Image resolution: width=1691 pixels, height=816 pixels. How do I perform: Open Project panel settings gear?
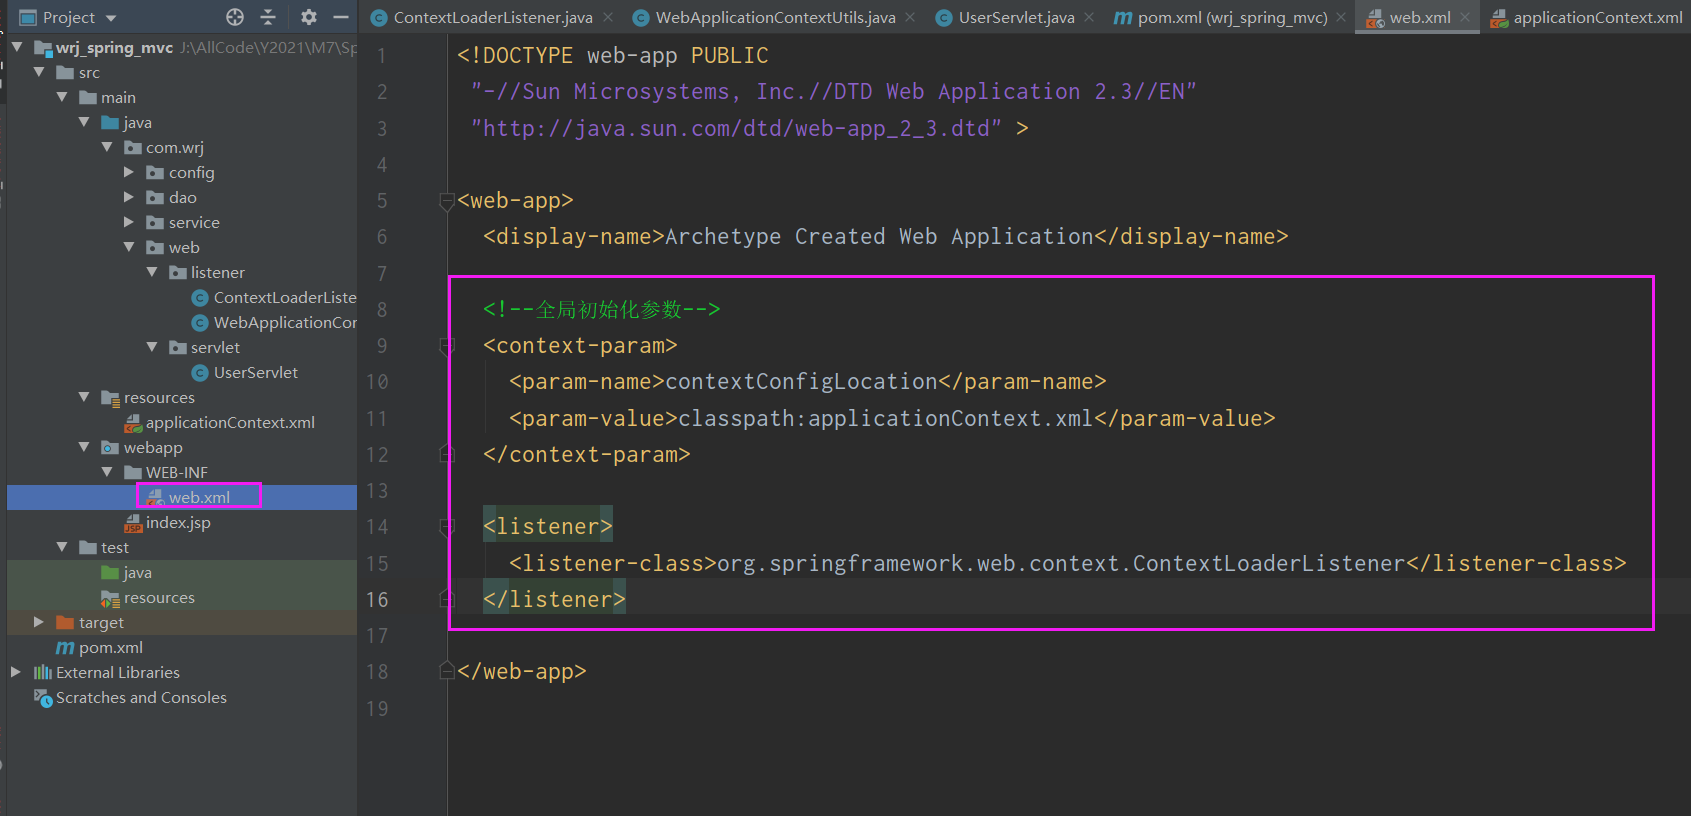309,17
